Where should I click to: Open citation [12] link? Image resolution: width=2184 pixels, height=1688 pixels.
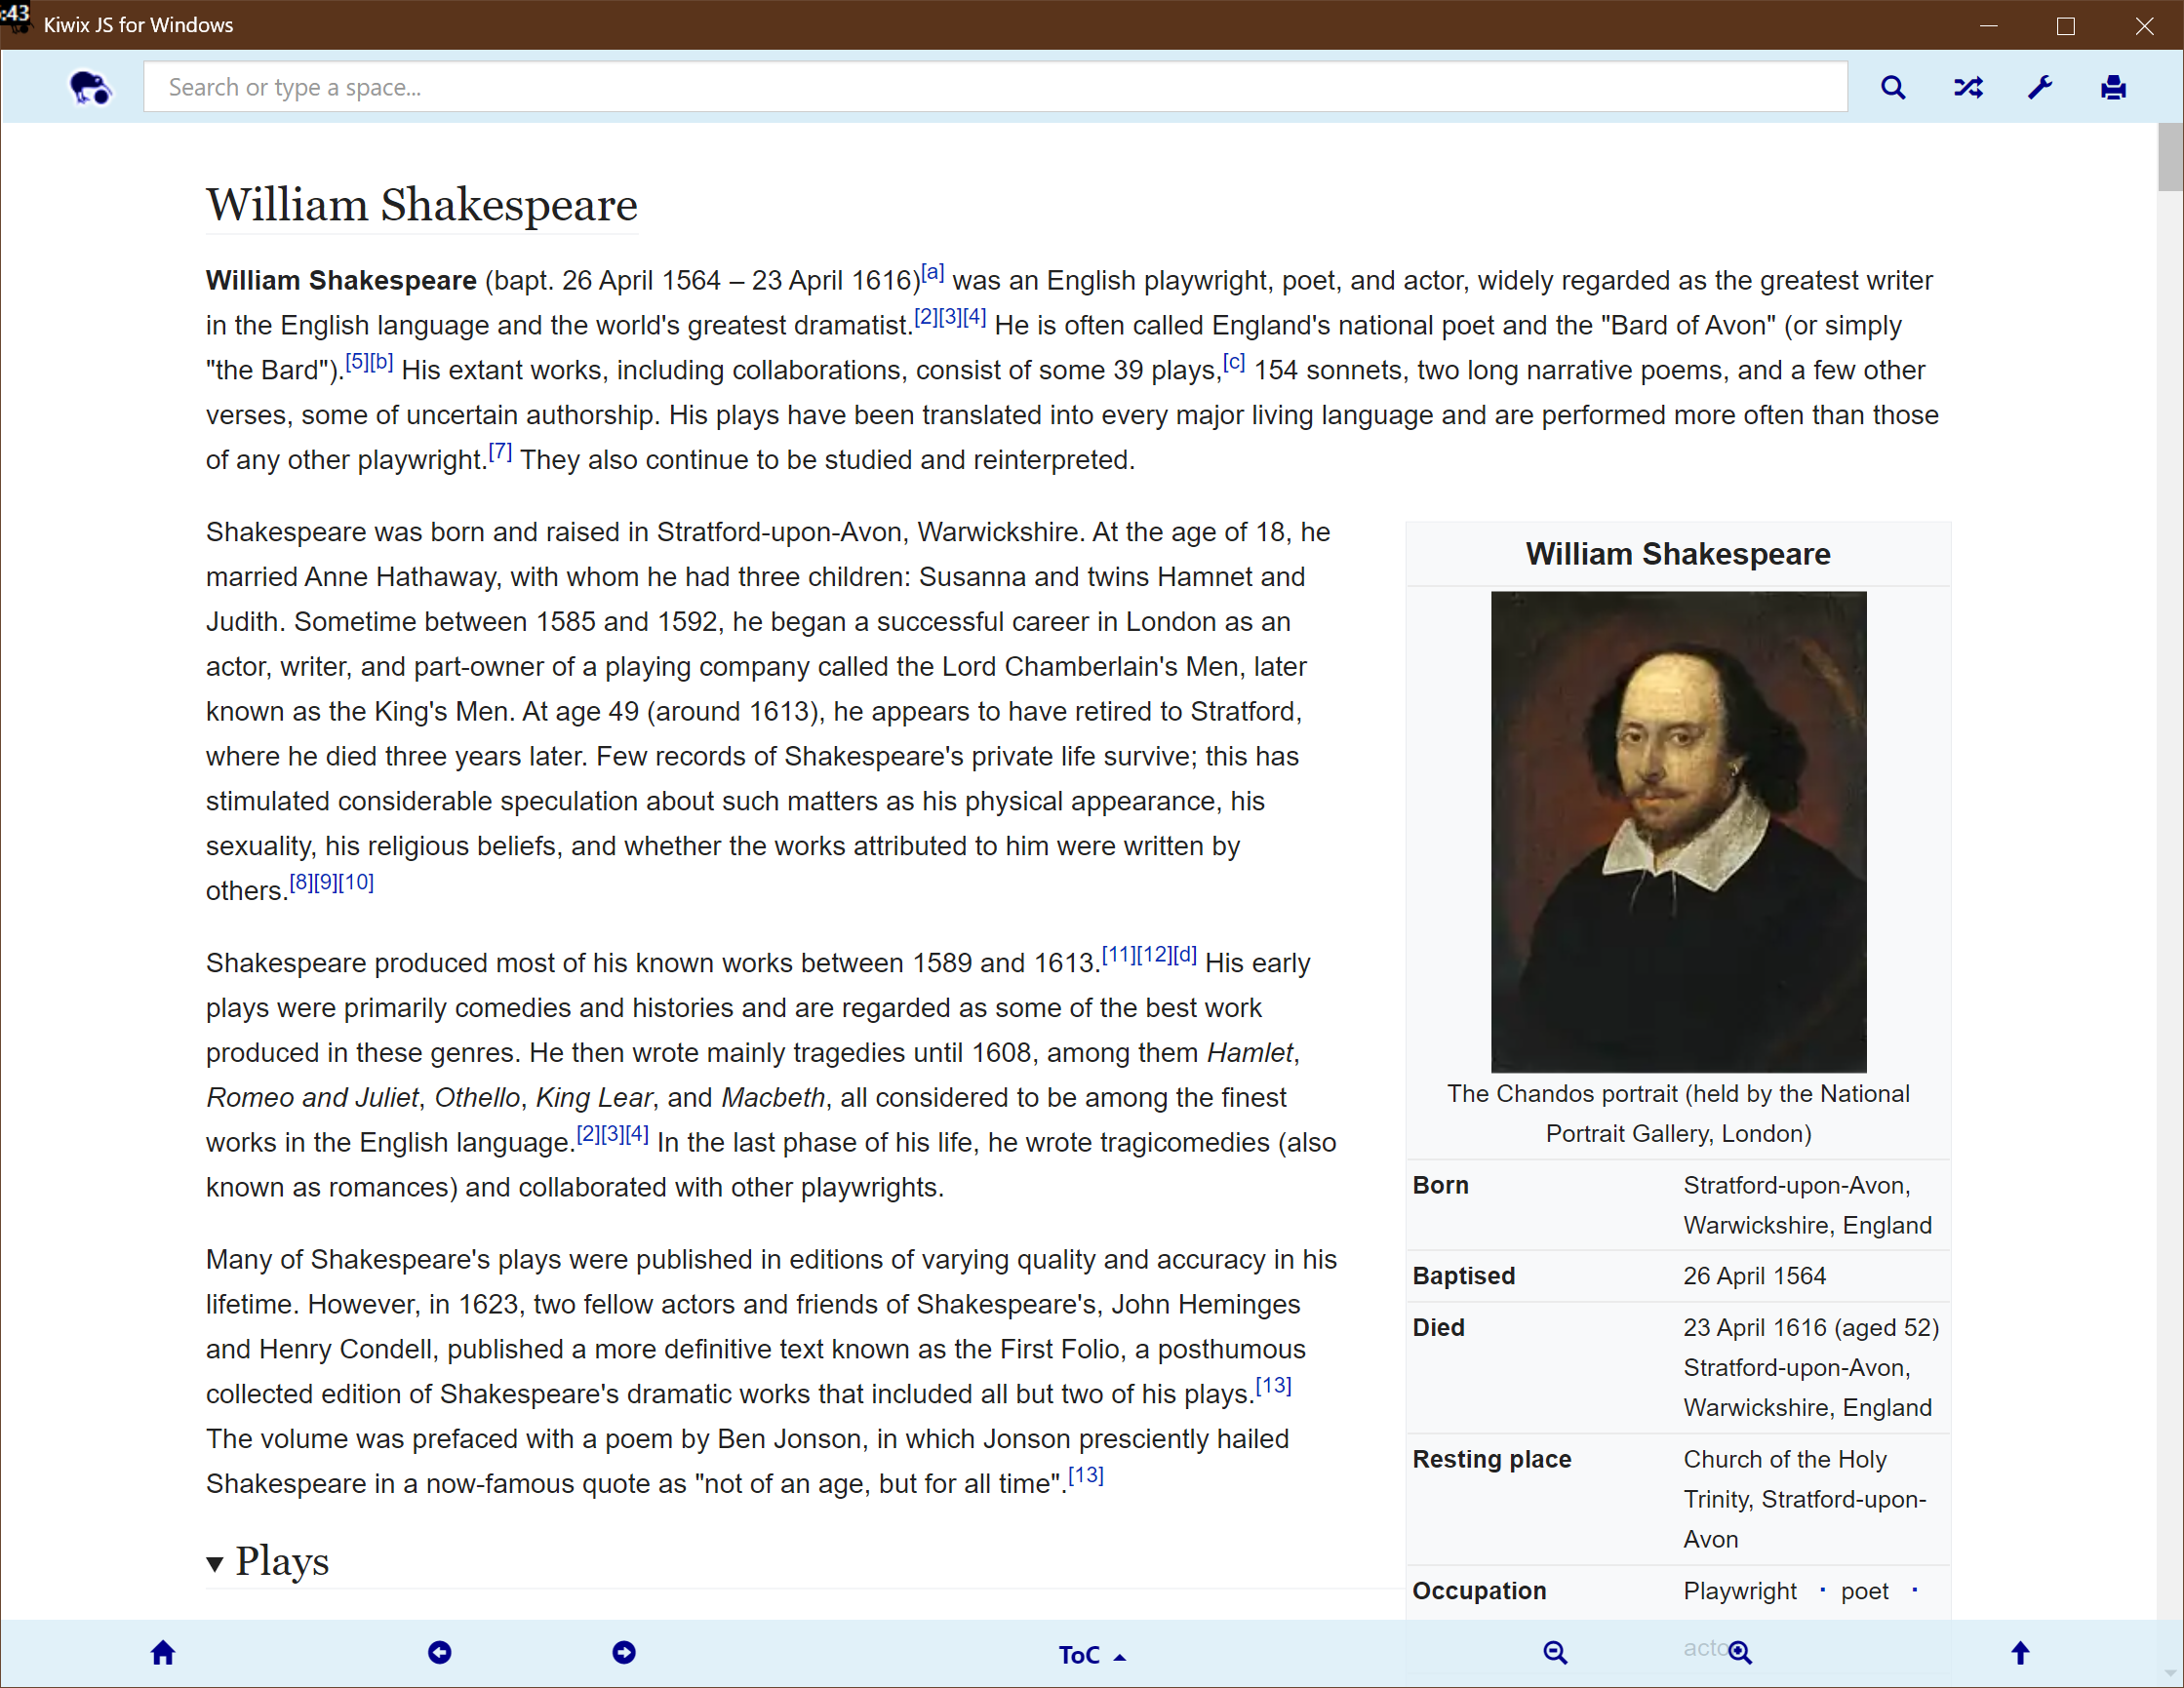[x=1155, y=954]
